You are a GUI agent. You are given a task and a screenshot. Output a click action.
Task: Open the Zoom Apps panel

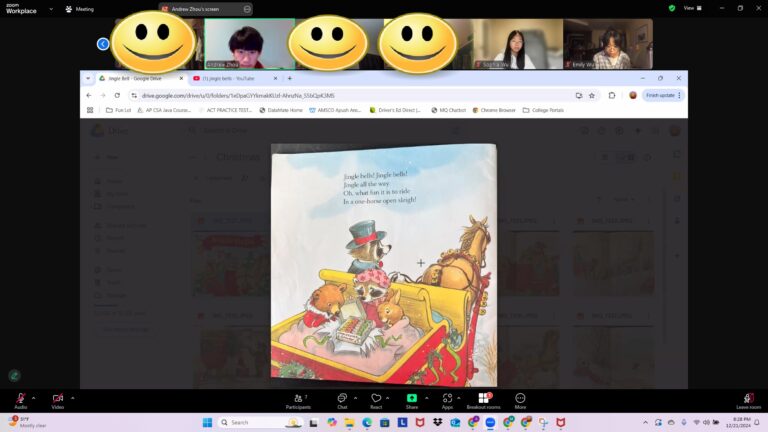click(x=447, y=401)
